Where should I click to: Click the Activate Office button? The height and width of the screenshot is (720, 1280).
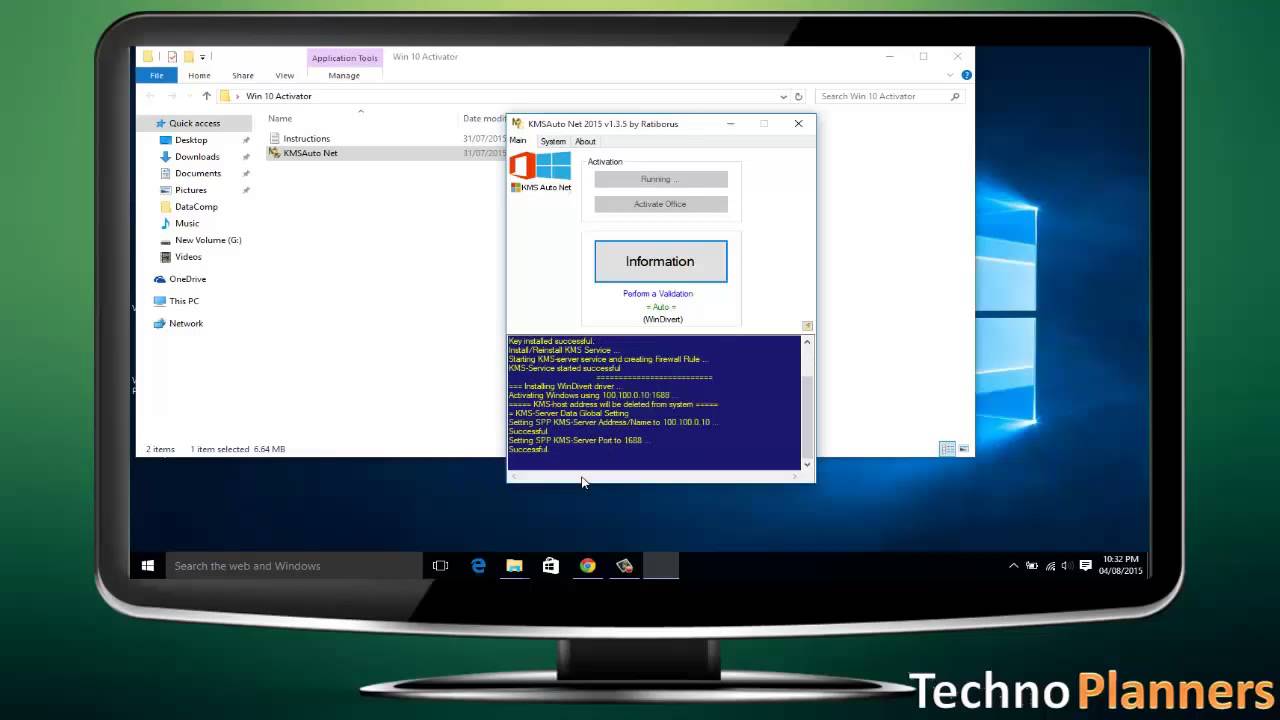point(660,204)
